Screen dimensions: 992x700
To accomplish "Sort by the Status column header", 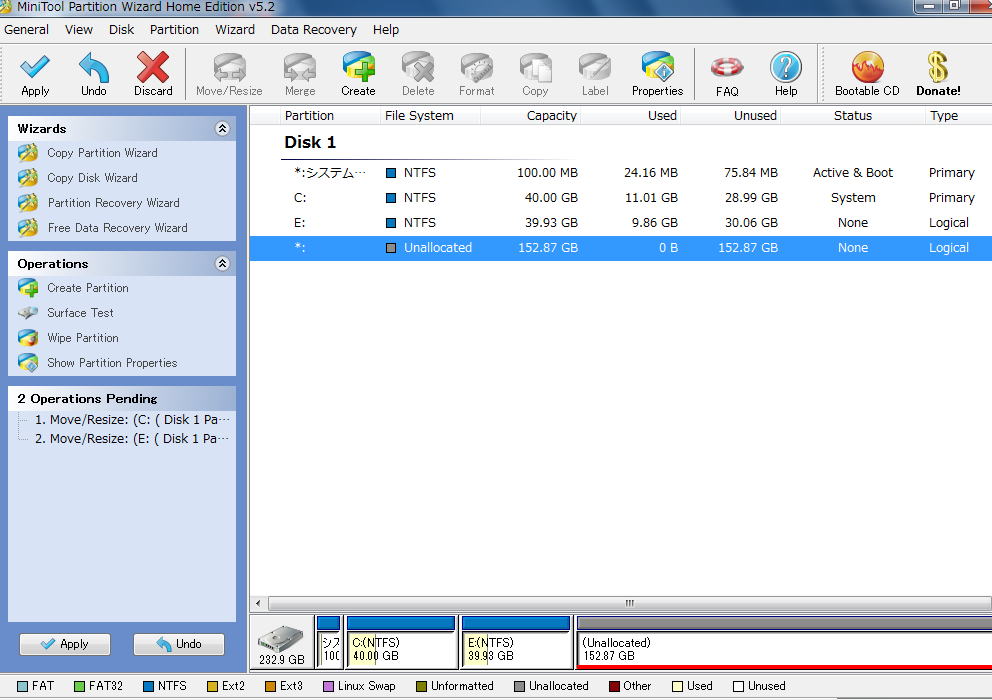I will click(853, 116).
